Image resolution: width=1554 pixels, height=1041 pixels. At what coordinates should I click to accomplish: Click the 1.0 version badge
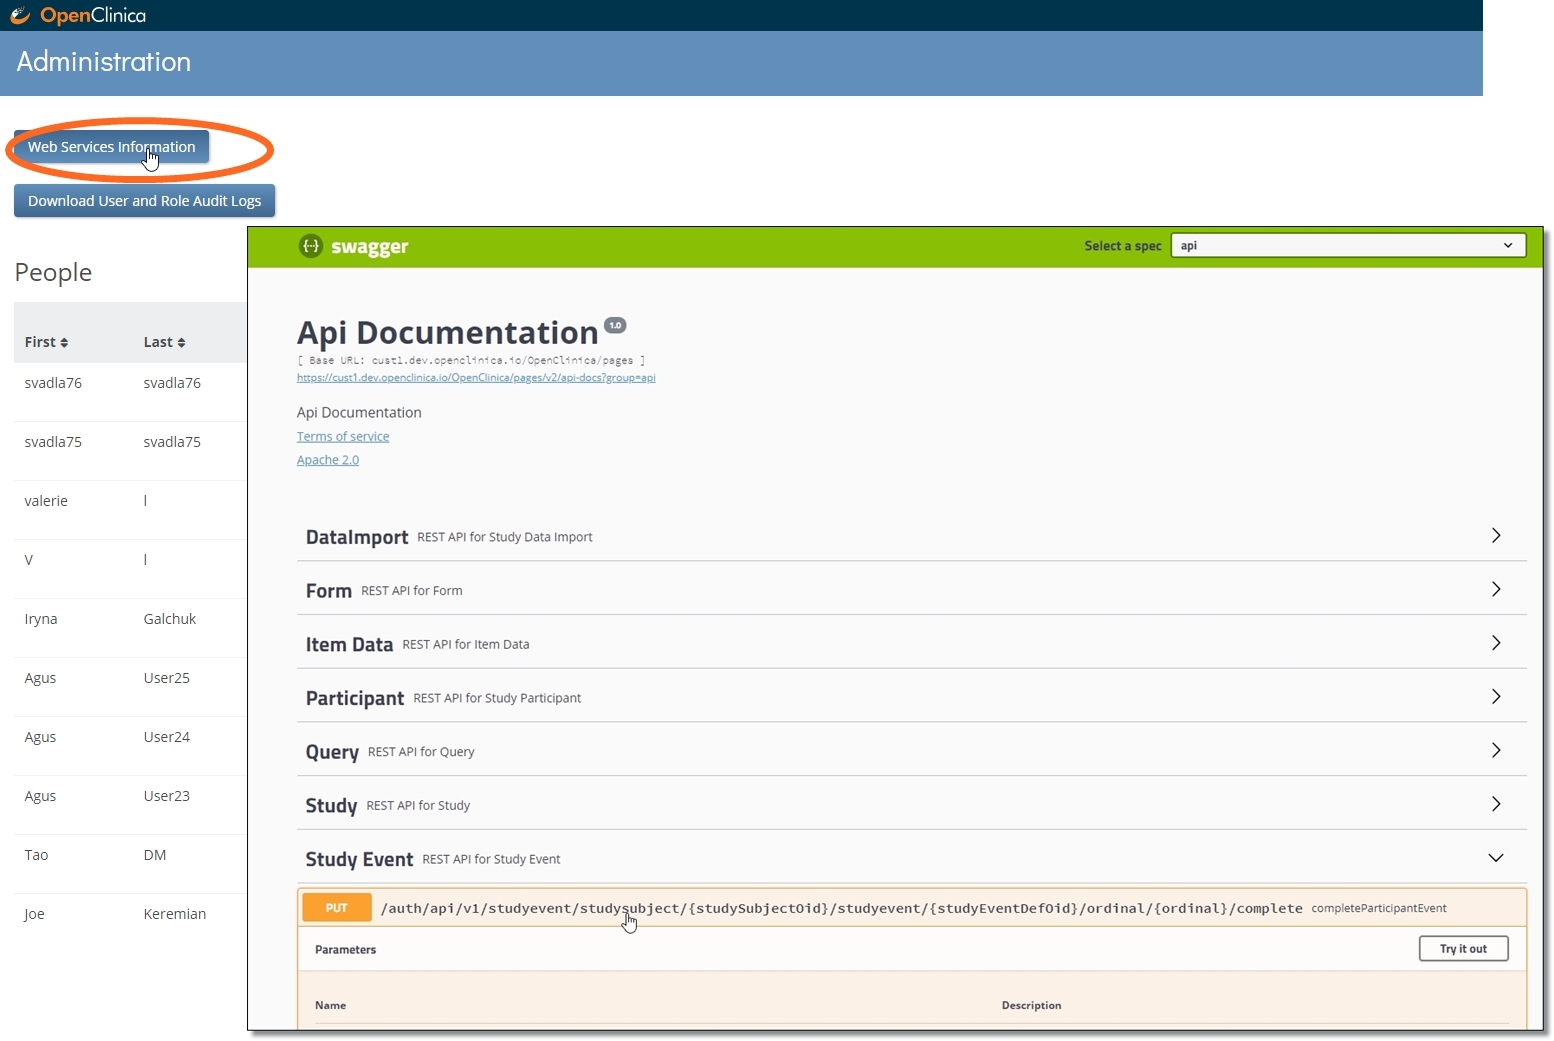click(615, 325)
